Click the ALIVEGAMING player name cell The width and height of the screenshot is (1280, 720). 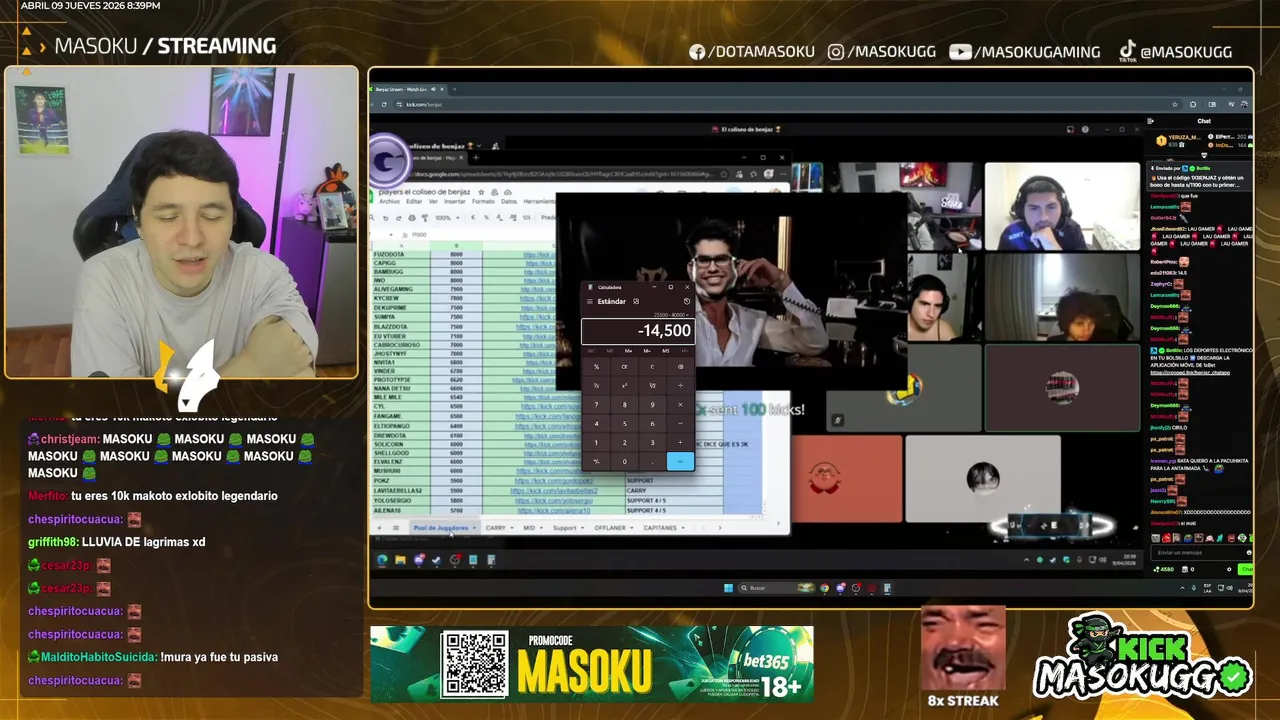(x=401, y=290)
